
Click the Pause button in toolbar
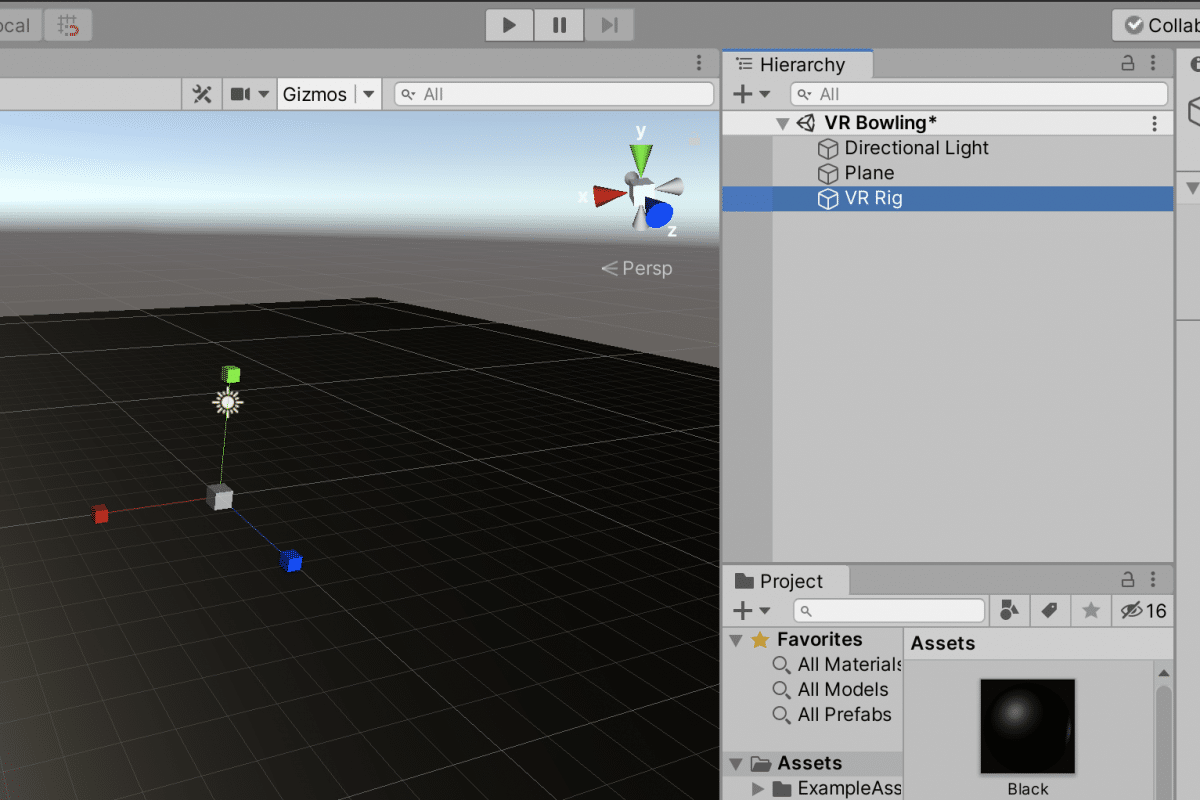click(559, 25)
